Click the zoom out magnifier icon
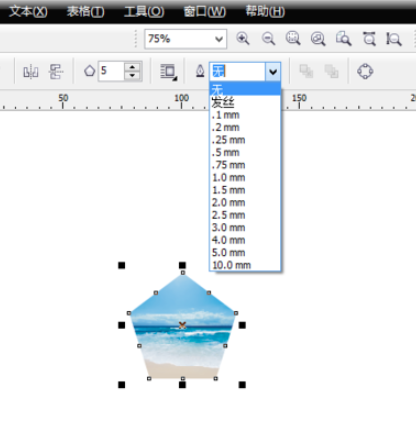This screenshot has height=445, width=416. (x=268, y=39)
